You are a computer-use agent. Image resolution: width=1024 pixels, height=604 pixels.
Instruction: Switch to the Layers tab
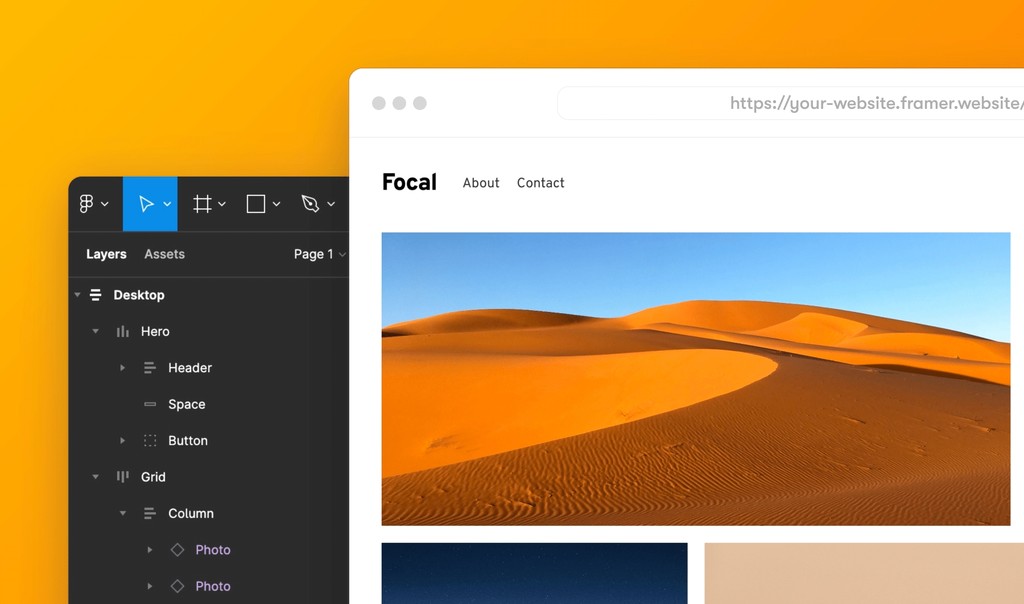pos(106,254)
